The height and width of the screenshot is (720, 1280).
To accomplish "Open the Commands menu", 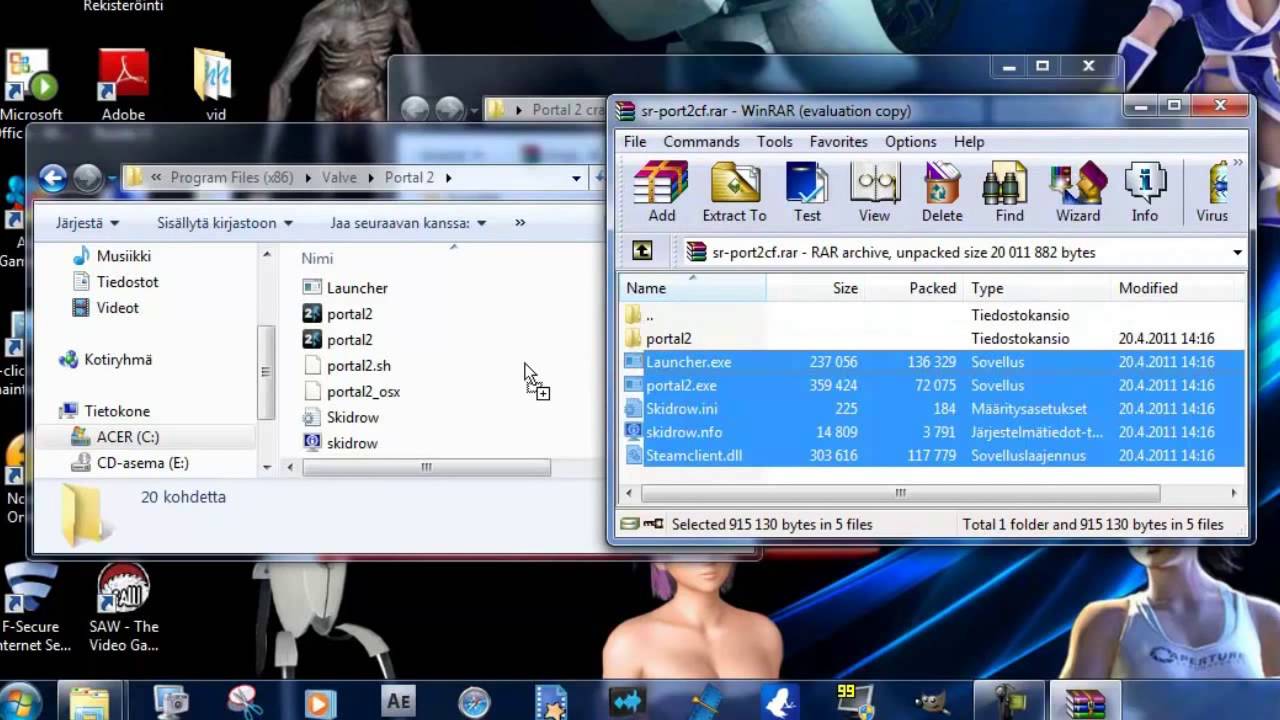I will pos(701,142).
